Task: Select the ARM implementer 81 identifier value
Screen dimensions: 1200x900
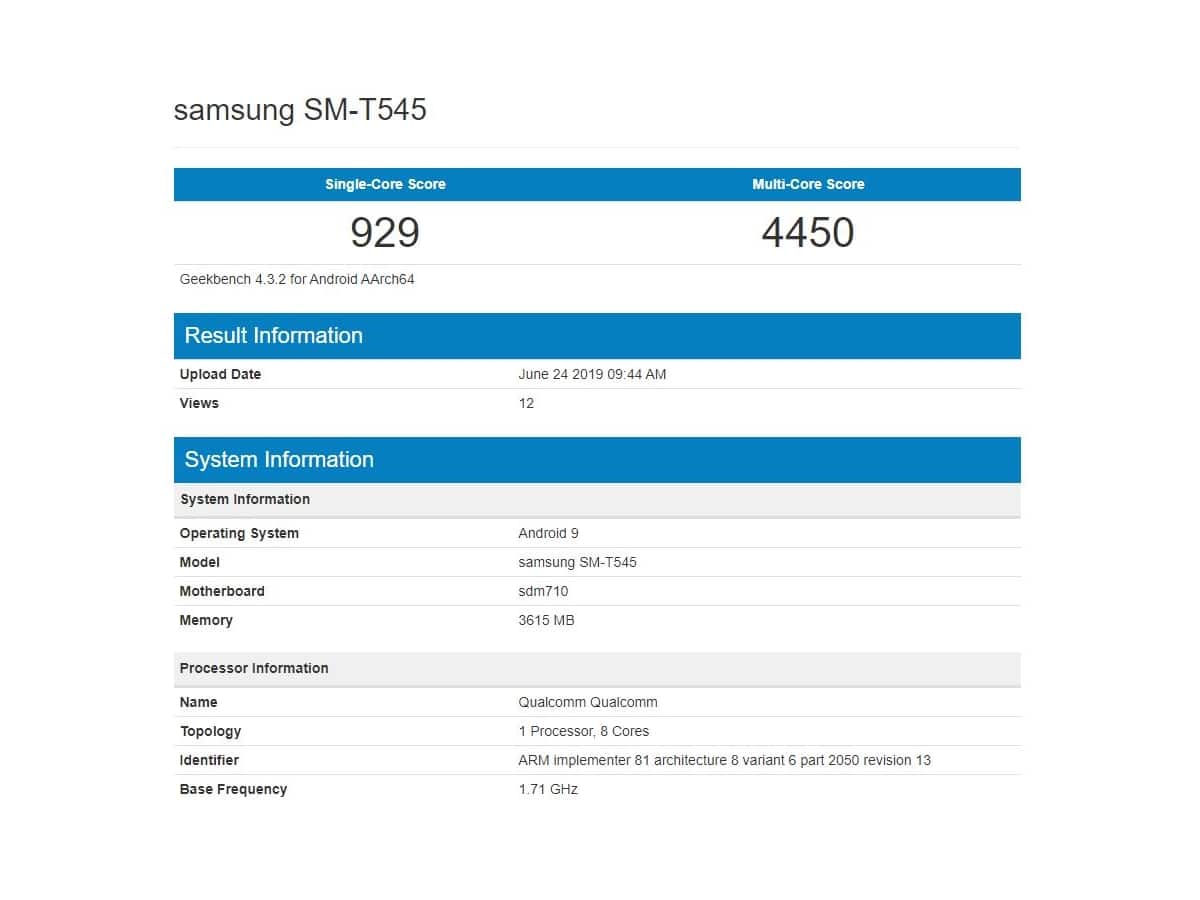Action: [x=724, y=760]
